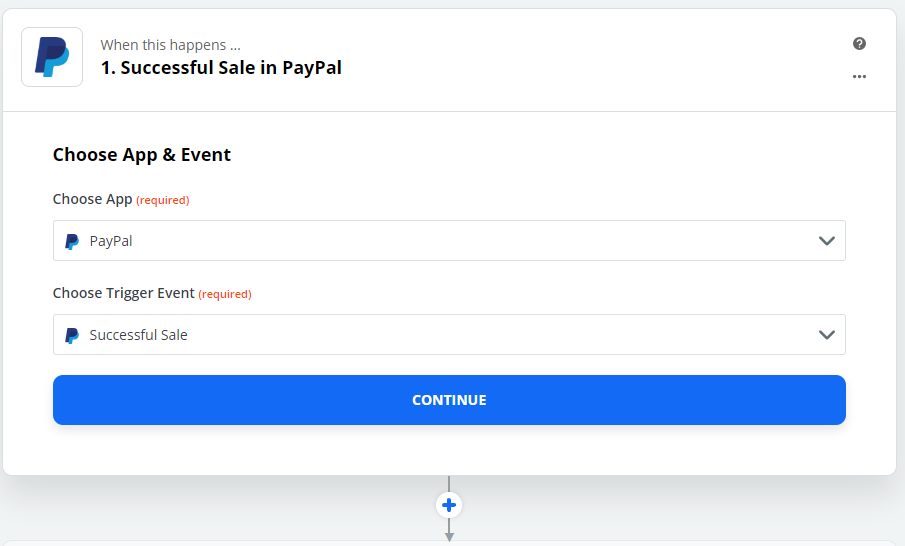The width and height of the screenshot is (905, 546).
Task: Click the PayPal icon in Trigger Event field
Action: coord(72,335)
